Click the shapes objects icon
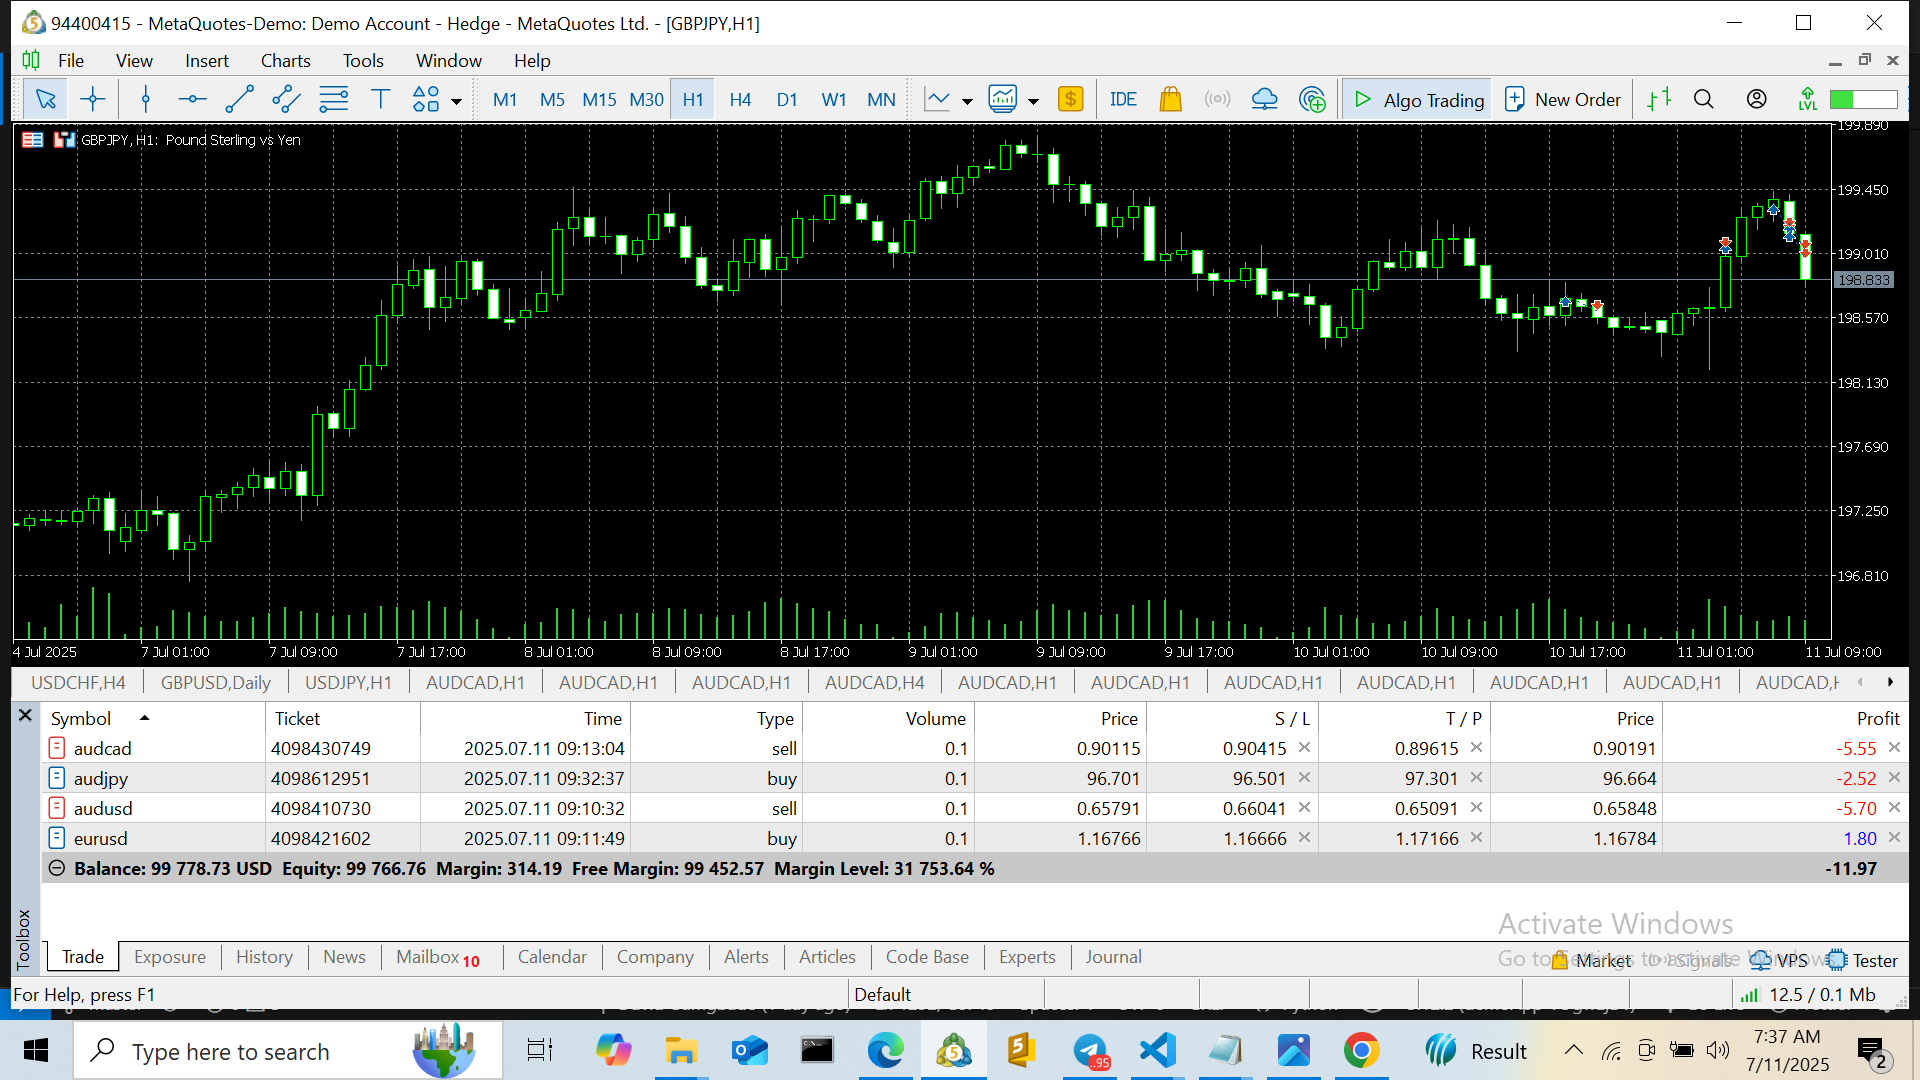This screenshot has height=1080, width=1920. (426, 99)
